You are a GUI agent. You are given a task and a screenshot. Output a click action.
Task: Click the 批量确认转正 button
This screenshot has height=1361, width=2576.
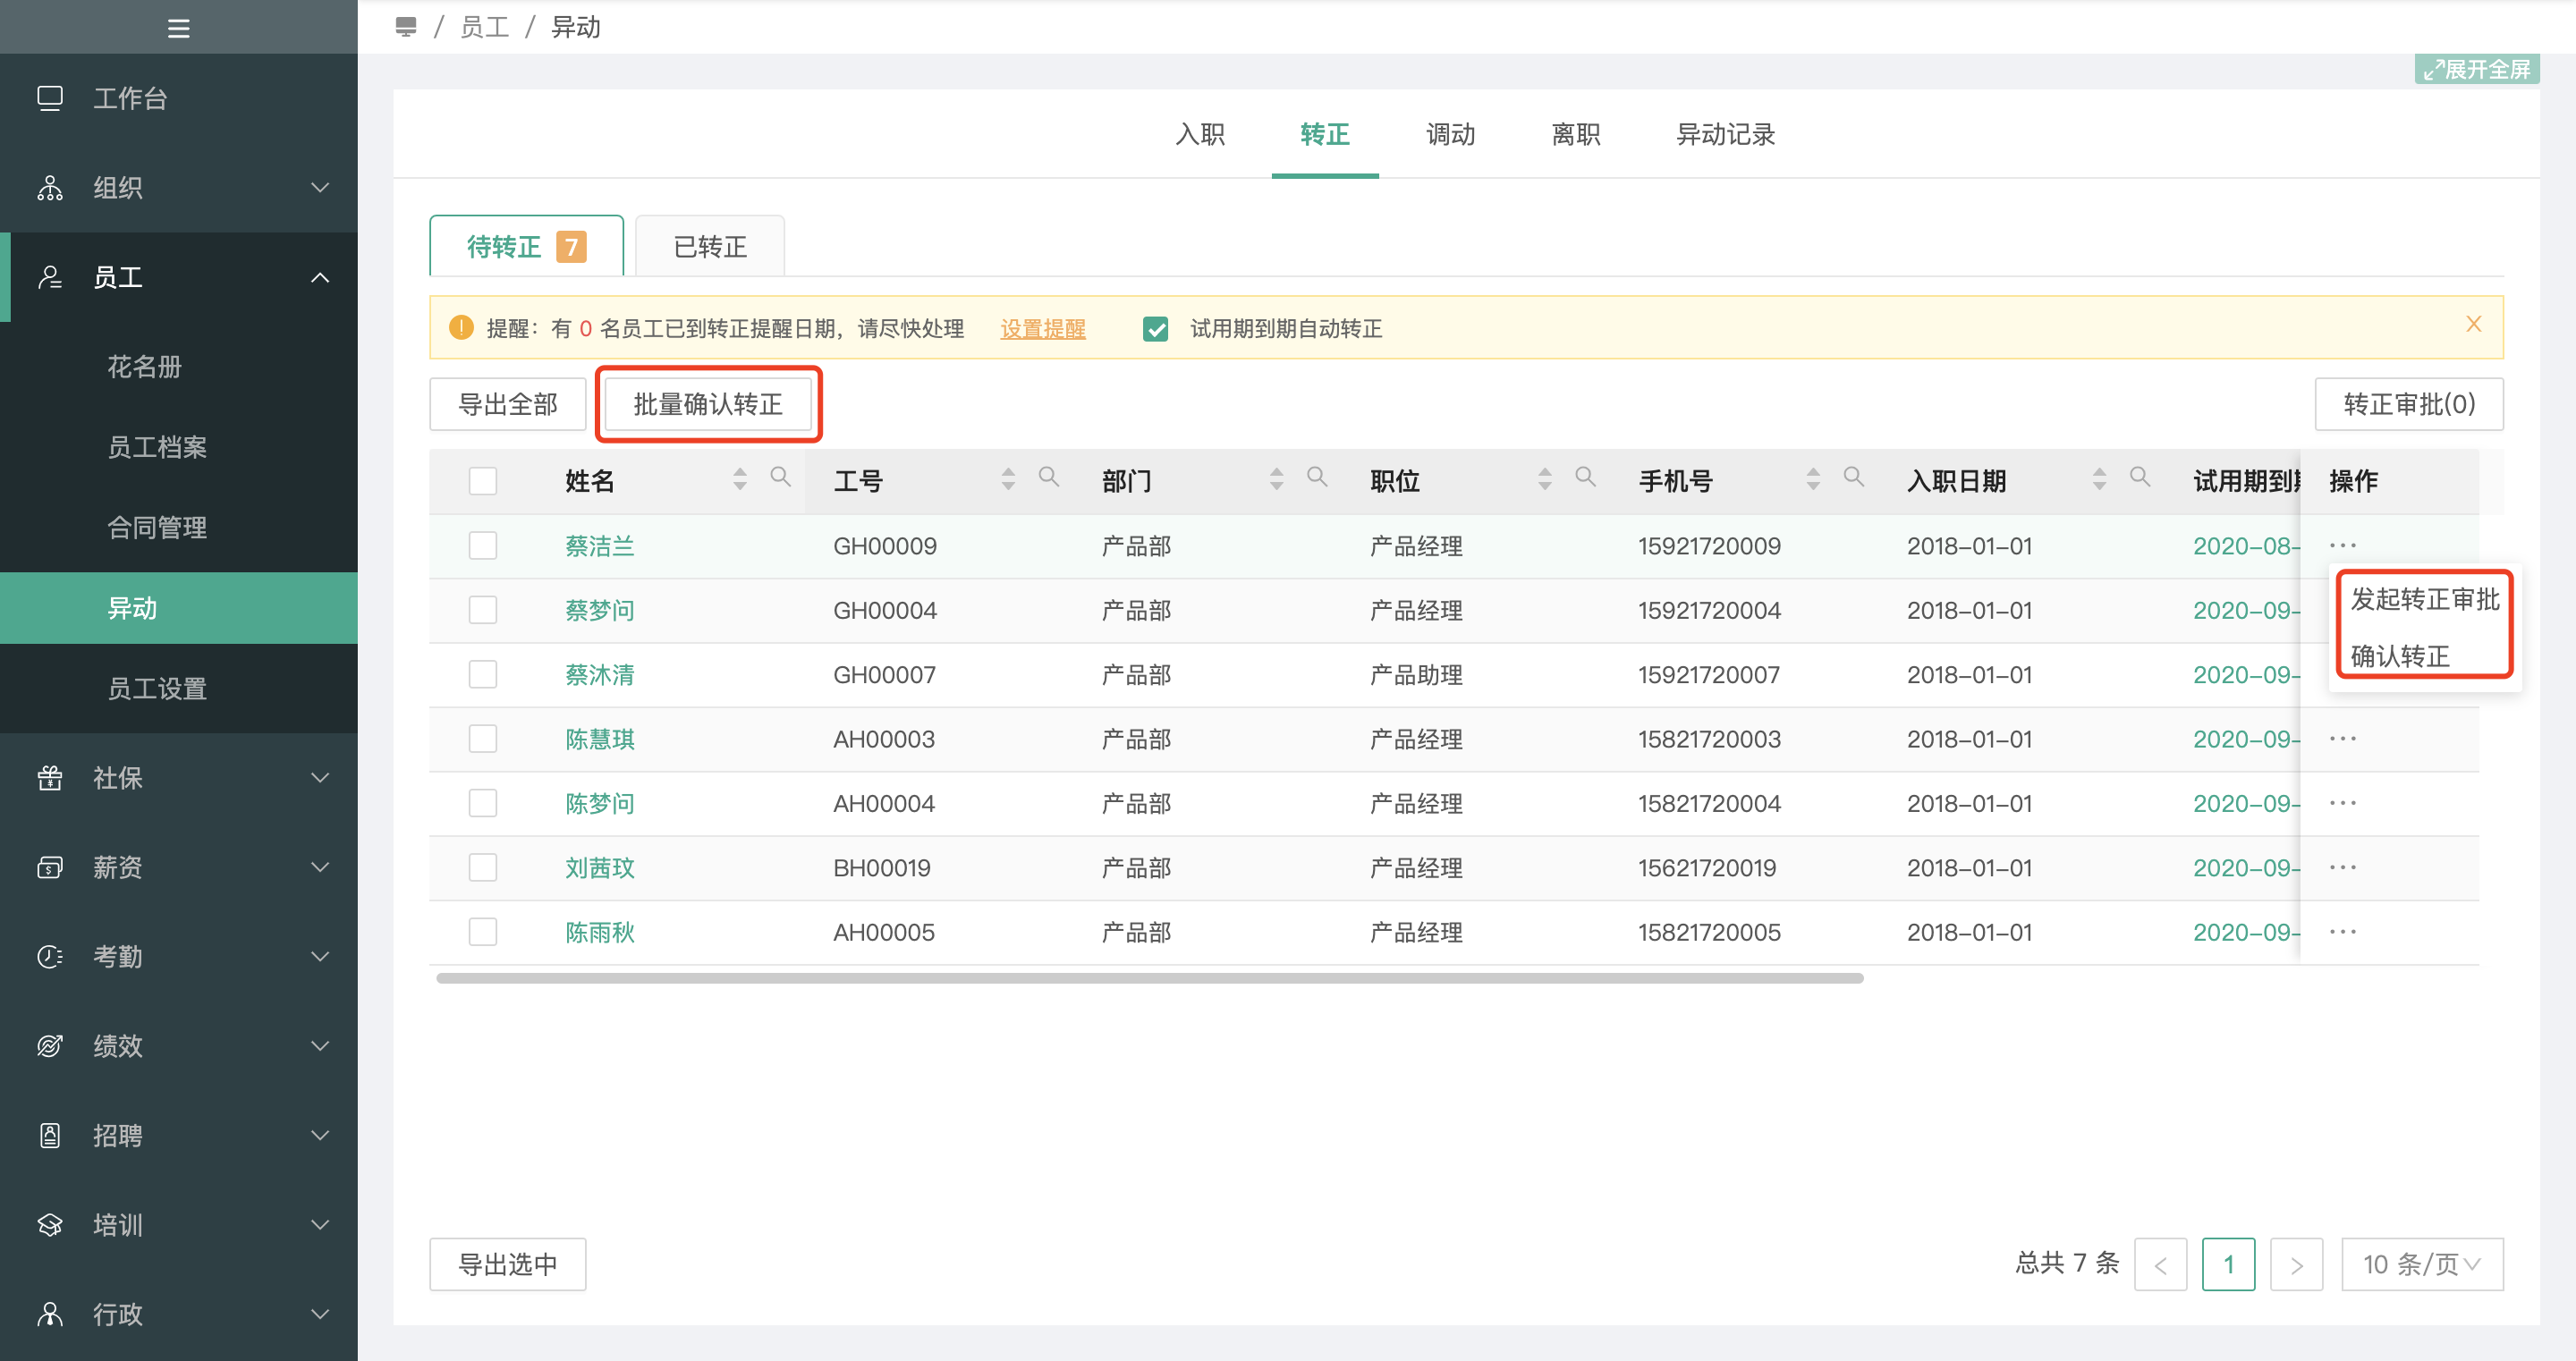(x=708, y=404)
